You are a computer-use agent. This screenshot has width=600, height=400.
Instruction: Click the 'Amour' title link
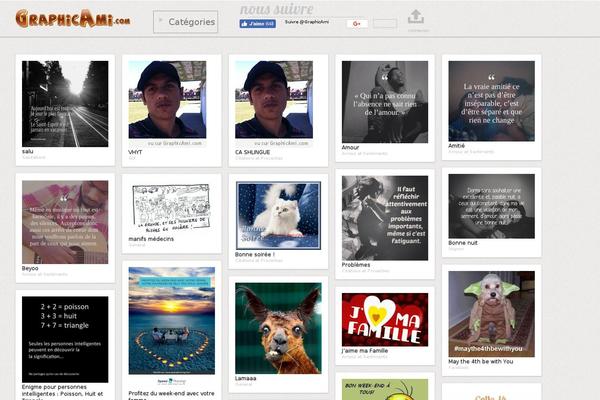[351, 147]
